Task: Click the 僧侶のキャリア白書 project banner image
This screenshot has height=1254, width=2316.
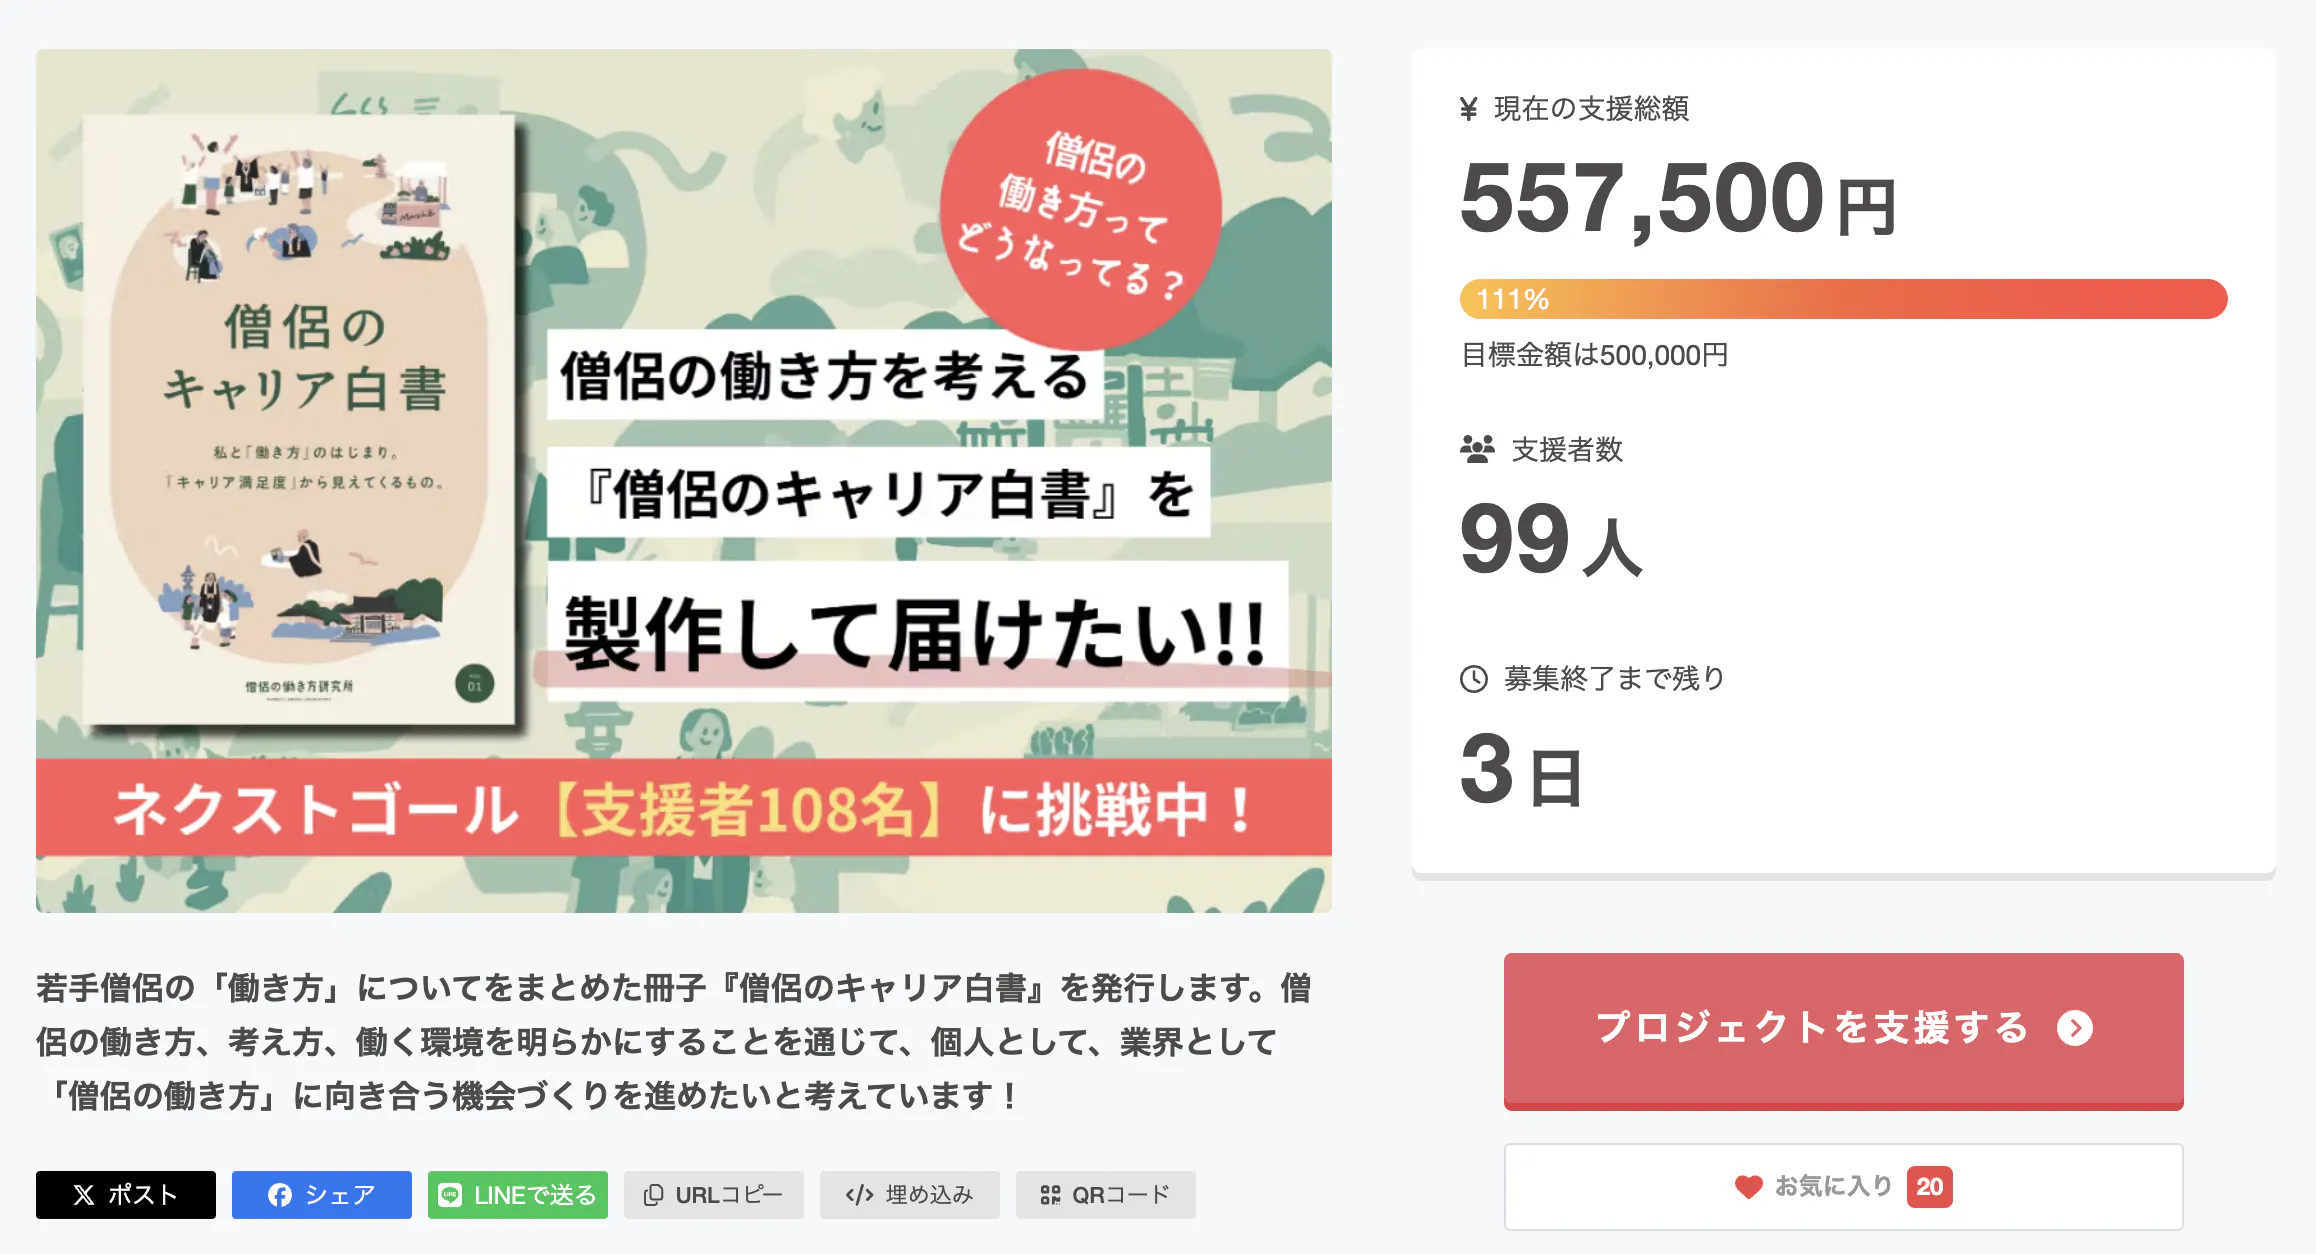Action: coord(684,481)
